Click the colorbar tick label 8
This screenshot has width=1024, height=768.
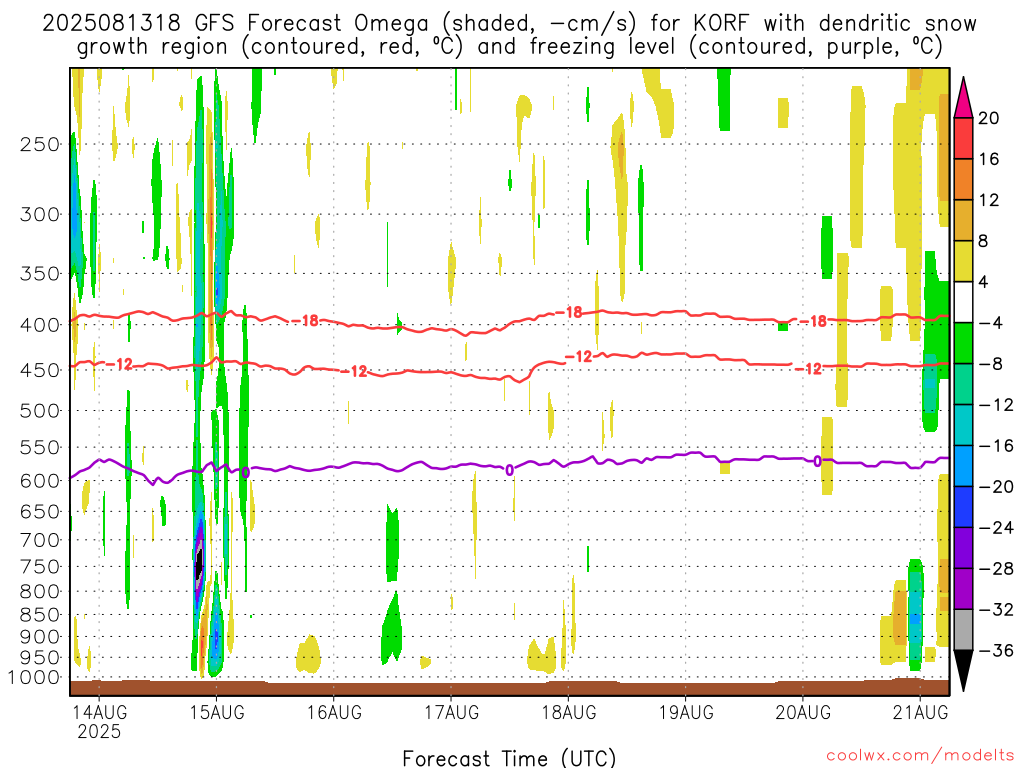point(984,241)
